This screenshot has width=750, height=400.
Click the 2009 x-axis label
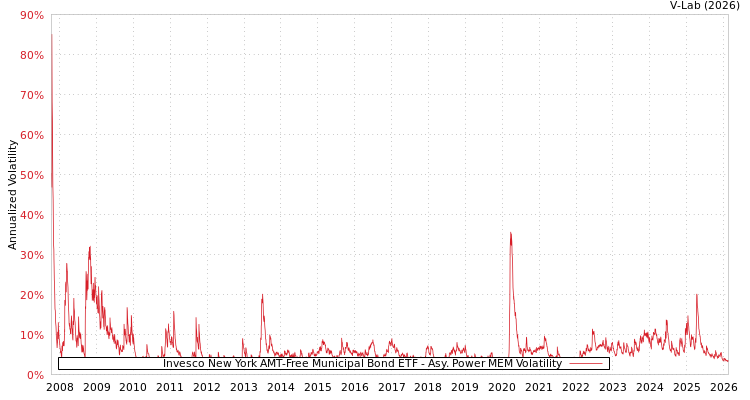click(x=97, y=387)
